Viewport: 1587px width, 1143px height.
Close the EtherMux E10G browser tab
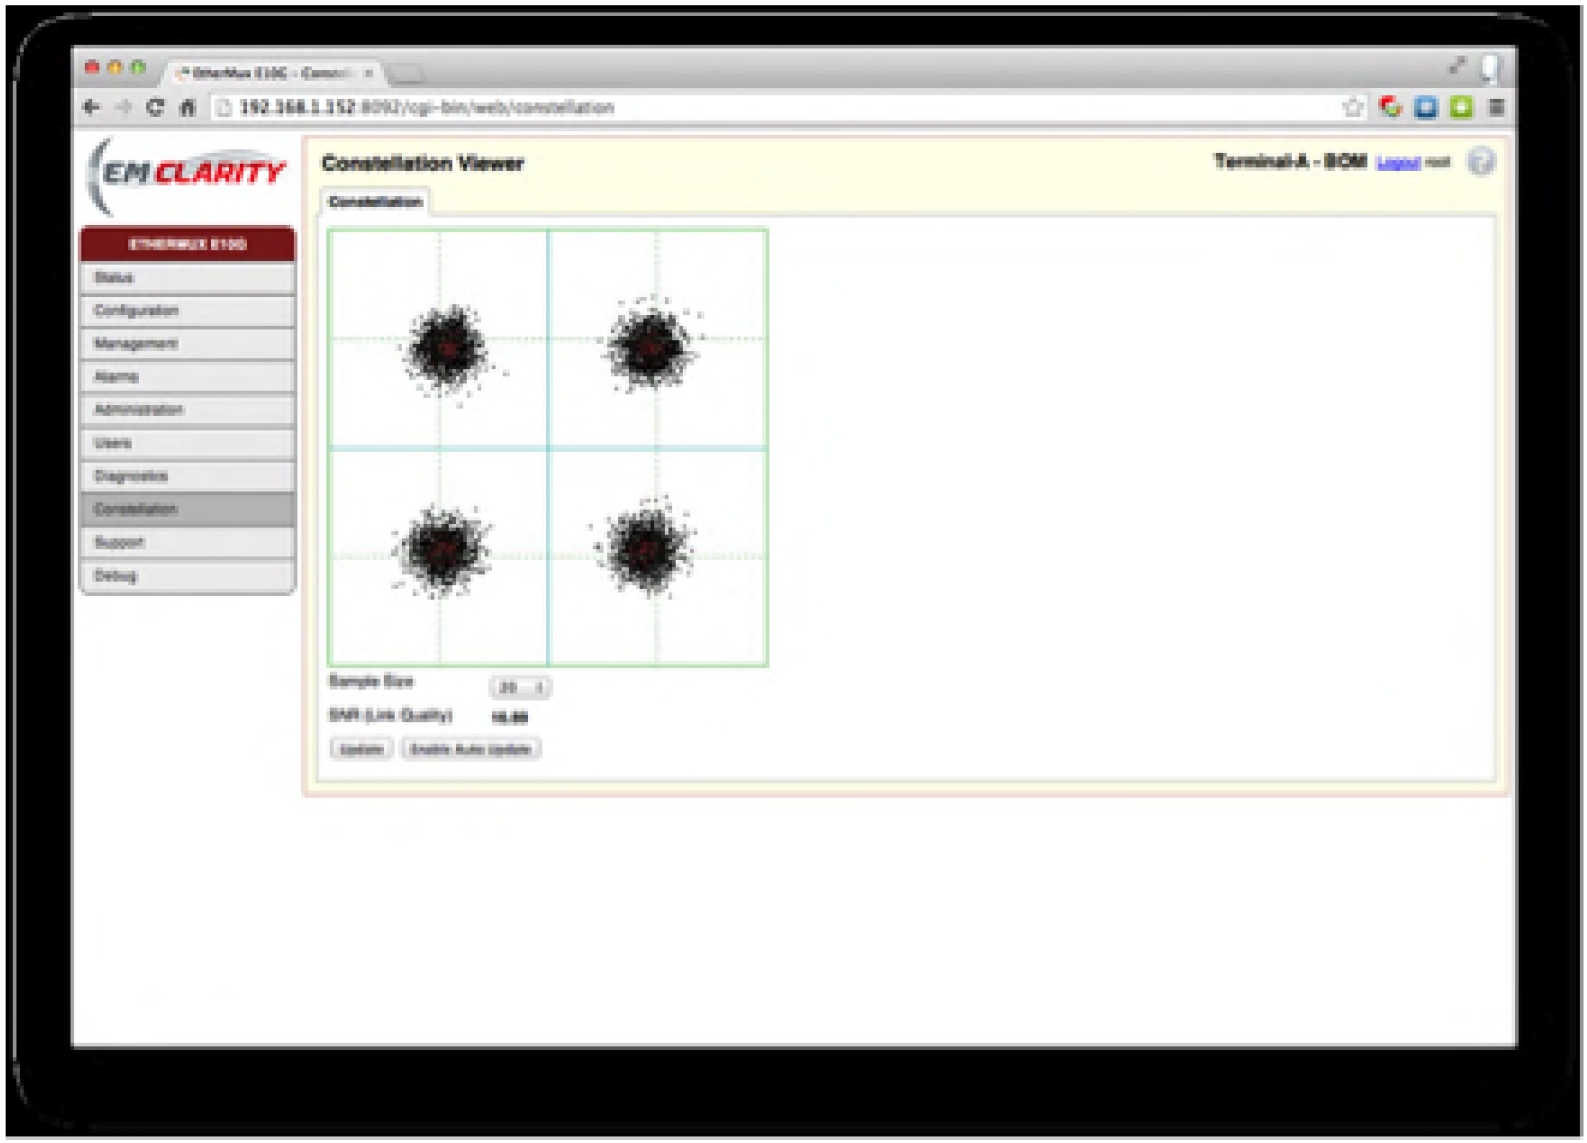tap(368, 73)
